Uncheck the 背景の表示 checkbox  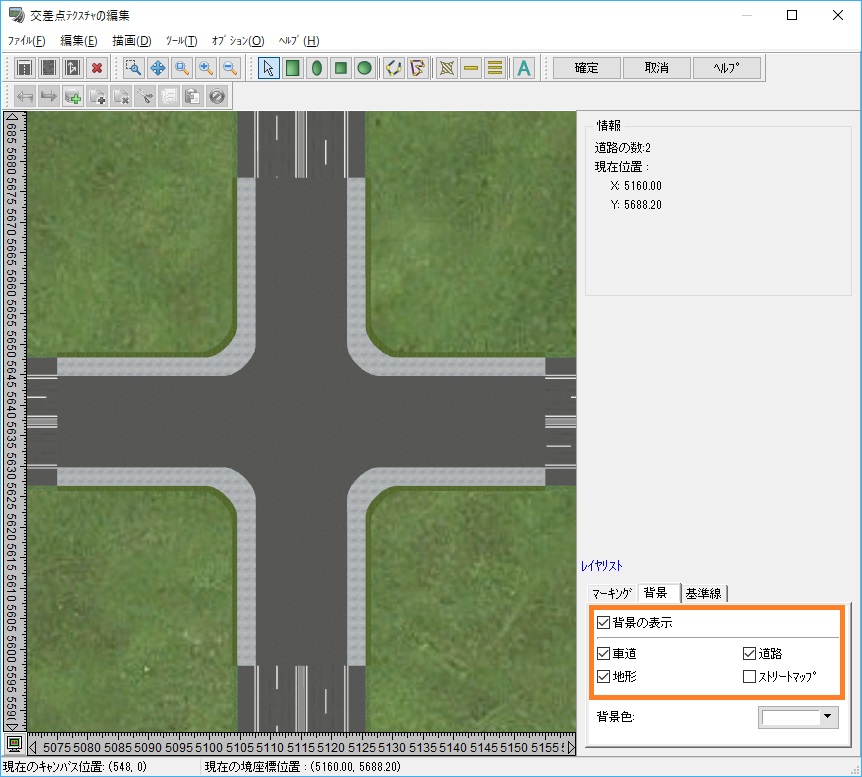click(603, 622)
